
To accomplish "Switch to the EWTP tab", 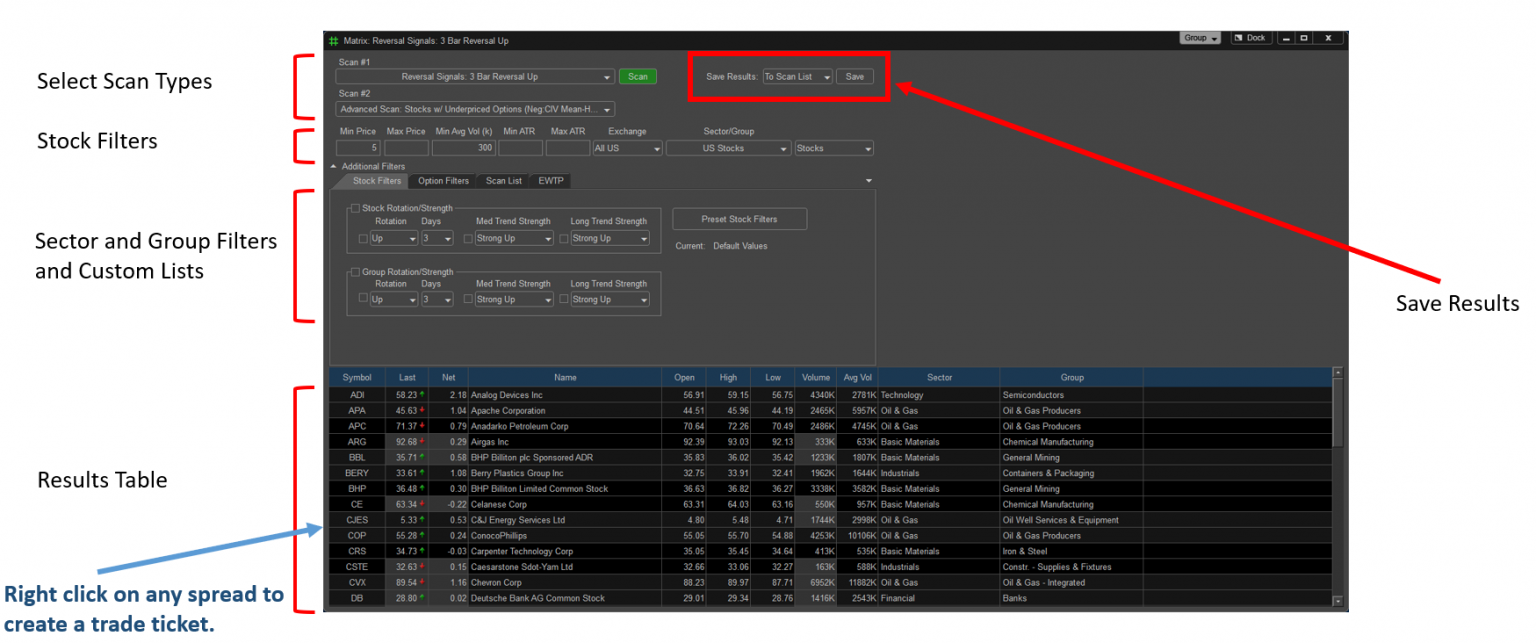I will (550, 181).
